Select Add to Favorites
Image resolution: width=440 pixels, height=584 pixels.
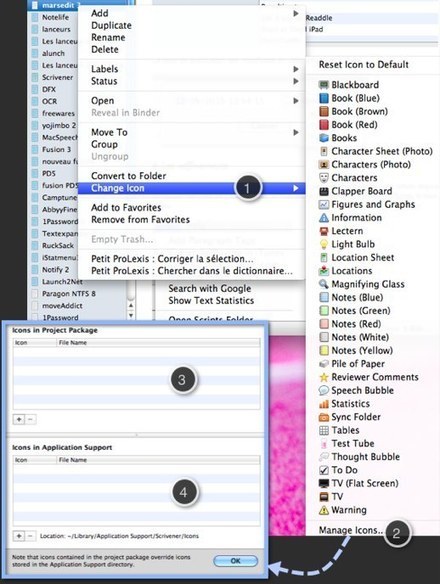126,207
